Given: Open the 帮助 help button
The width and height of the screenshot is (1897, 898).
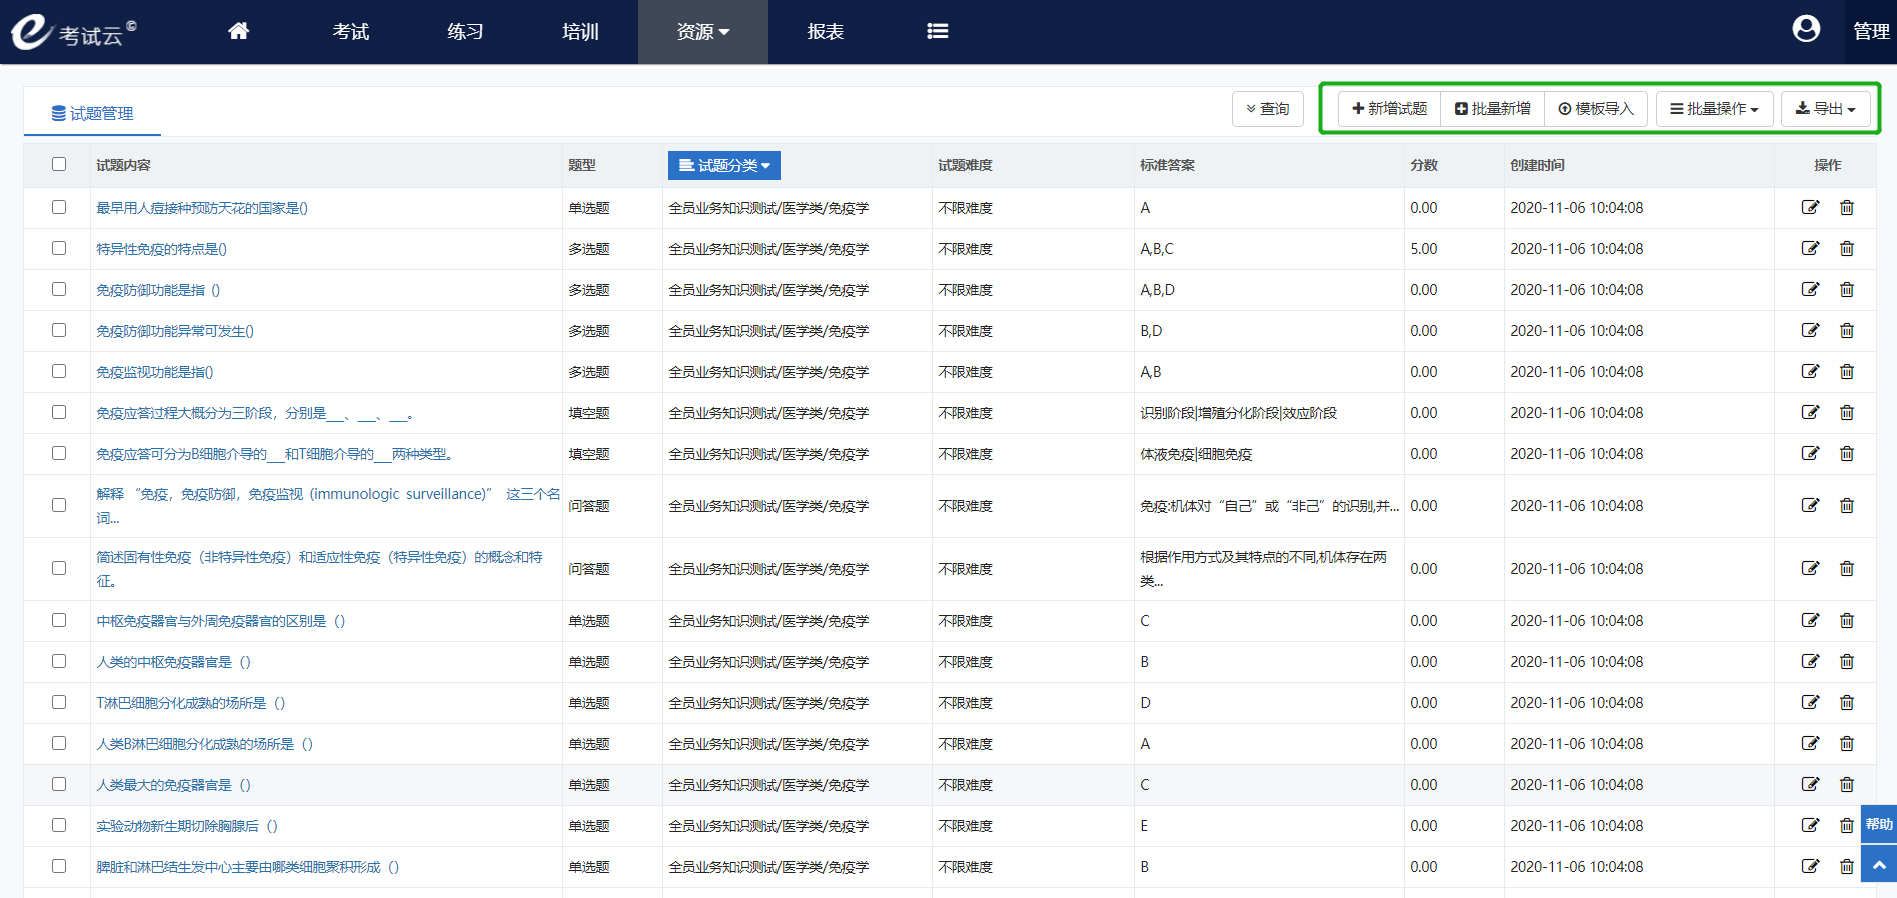Looking at the screenshot, I should coord(1879,825).
